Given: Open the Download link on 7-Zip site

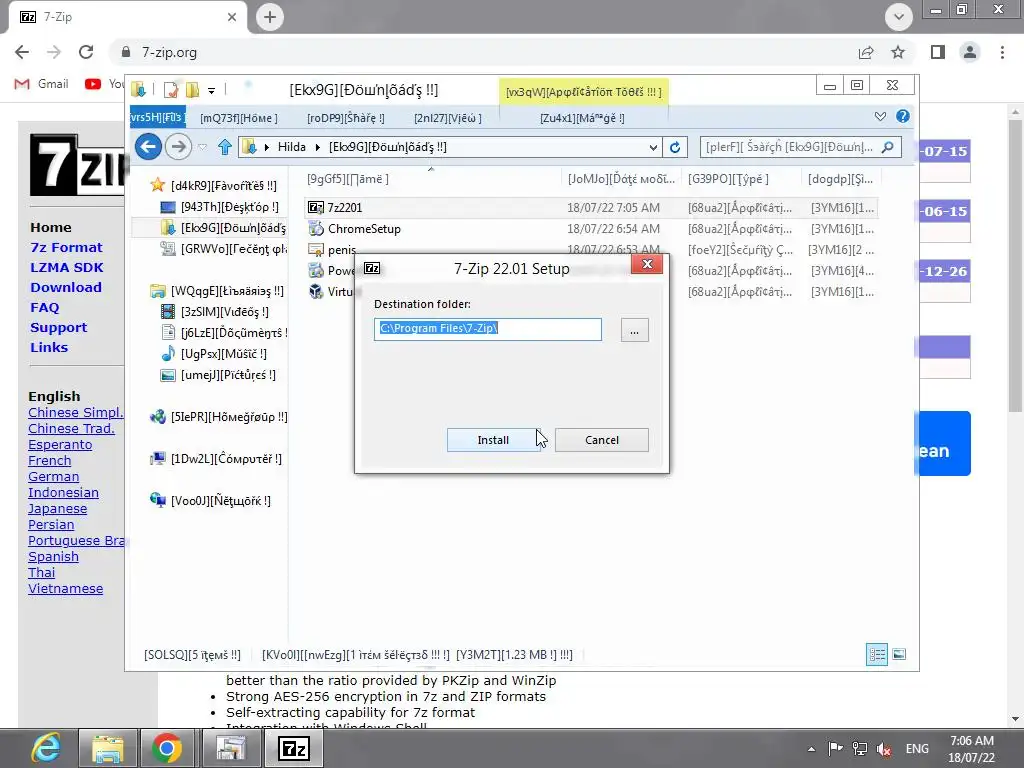Looking at the screenshot, I should (x=66, y=287).
